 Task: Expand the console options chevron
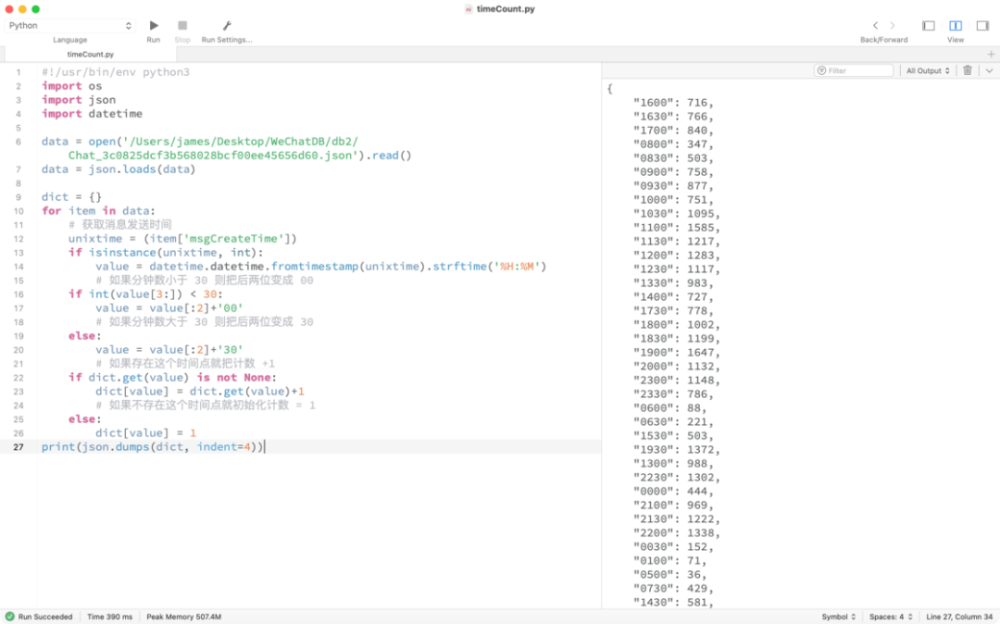(989, 71)
